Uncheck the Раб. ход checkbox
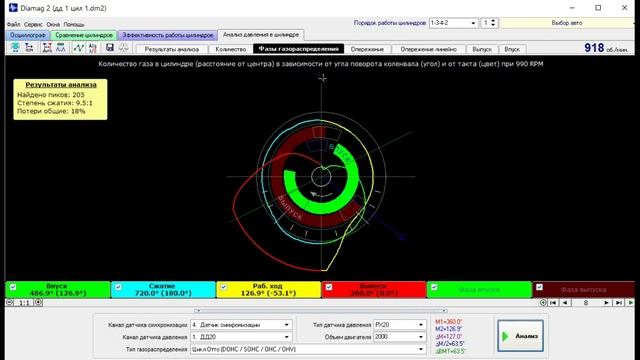The height and width of the screenshot is (360, 640). [x=224, y=287]
